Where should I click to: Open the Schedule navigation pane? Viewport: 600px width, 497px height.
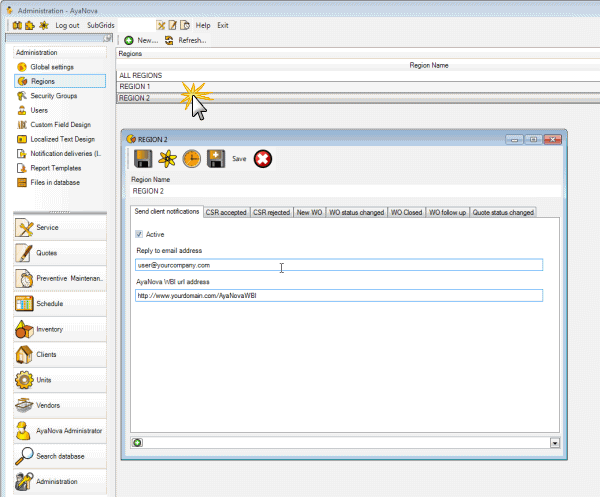click(x=60, y=304)
